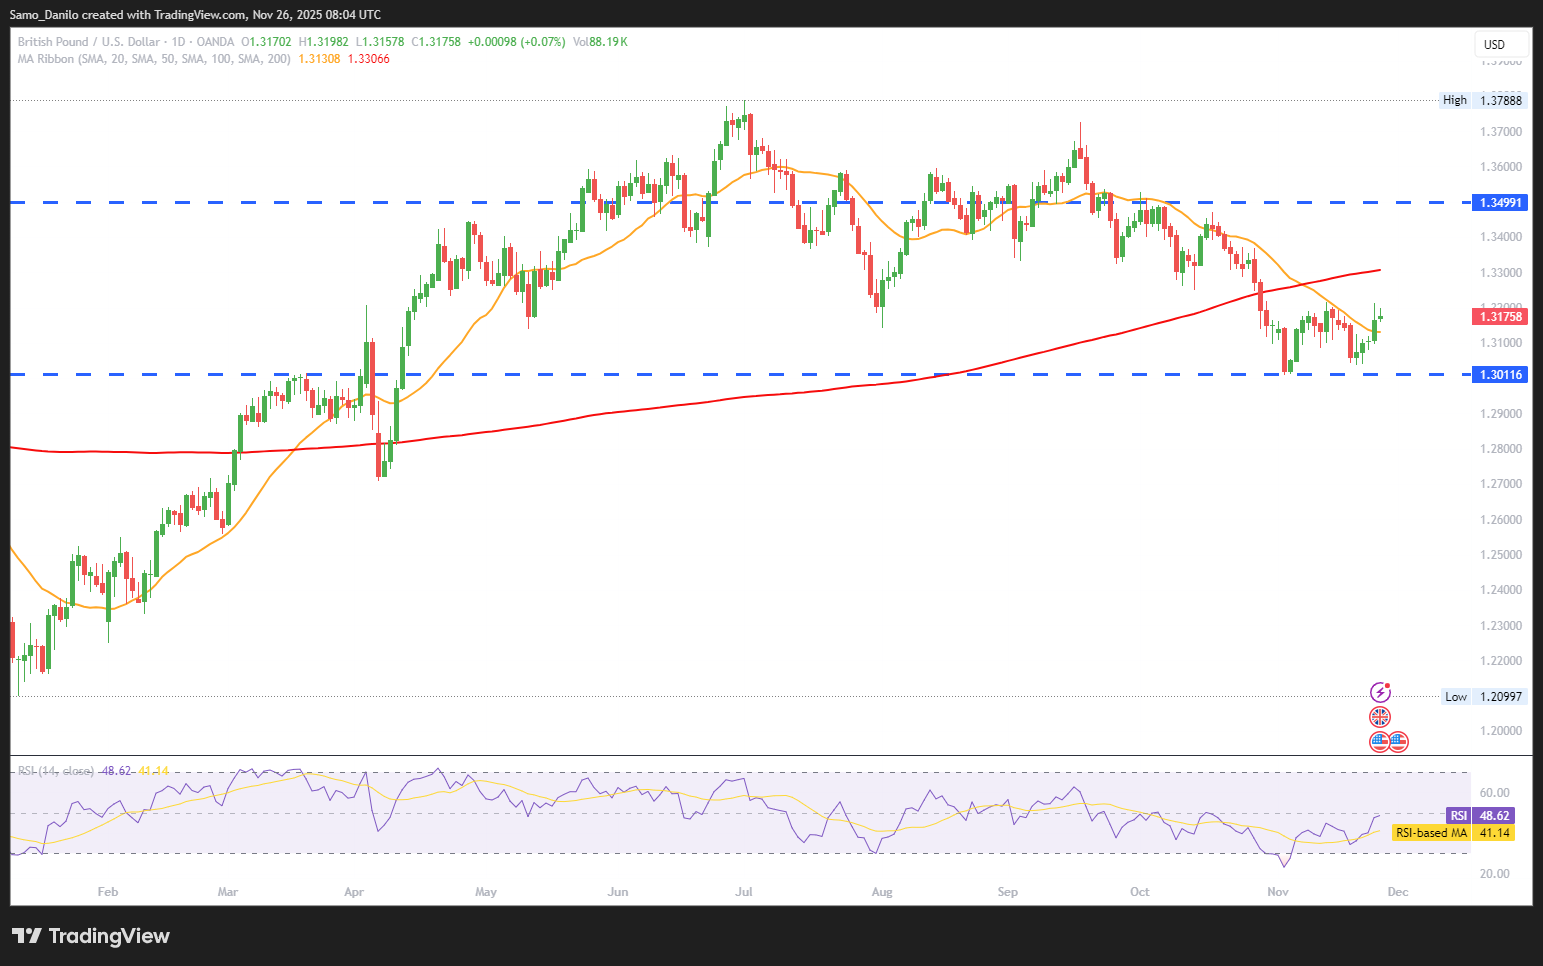
Task: Click the purple RSI 48.62 value tag
Action: point(1480,816)
